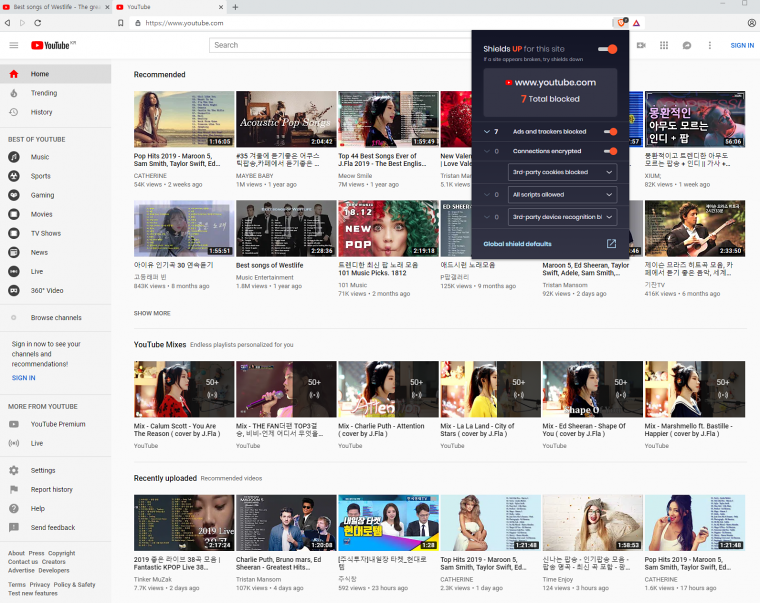Expand the Connections encrypted row chevron
This screenshot has height=603, width=760.
pyautogui.click(x=487, y=151)
